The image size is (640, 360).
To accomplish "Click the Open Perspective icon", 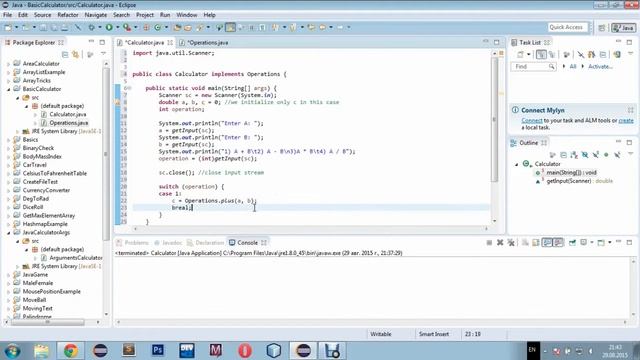I will tap(602, 27).
